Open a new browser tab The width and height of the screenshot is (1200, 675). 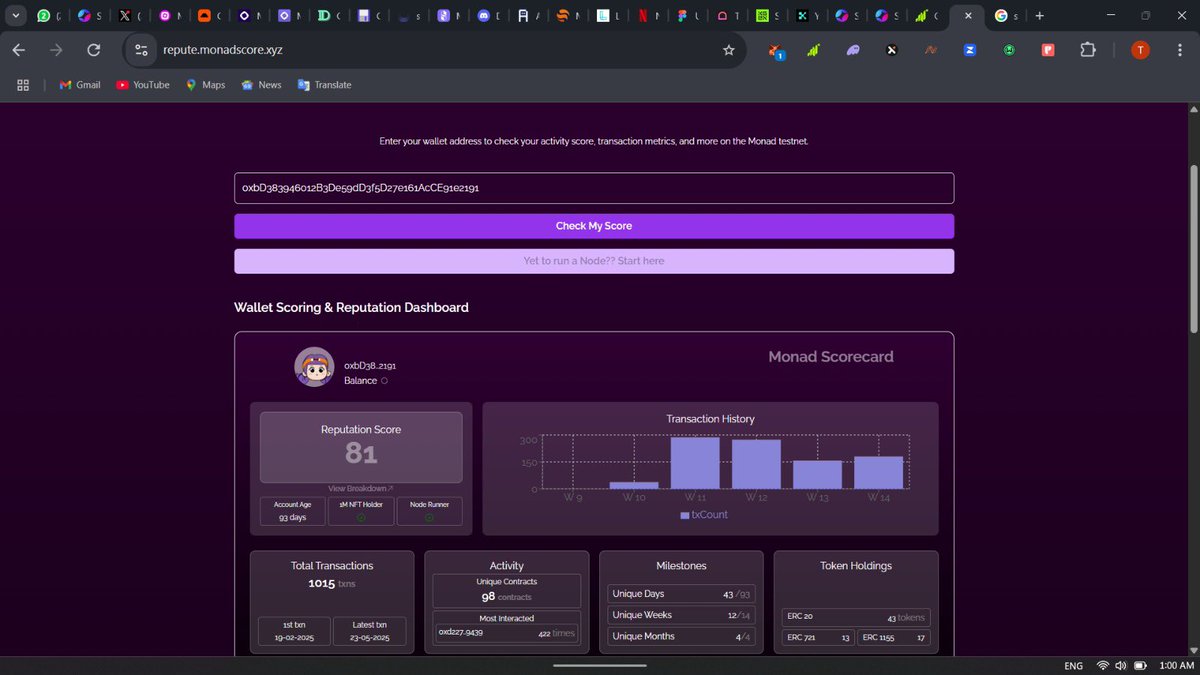click(1040, 16)
